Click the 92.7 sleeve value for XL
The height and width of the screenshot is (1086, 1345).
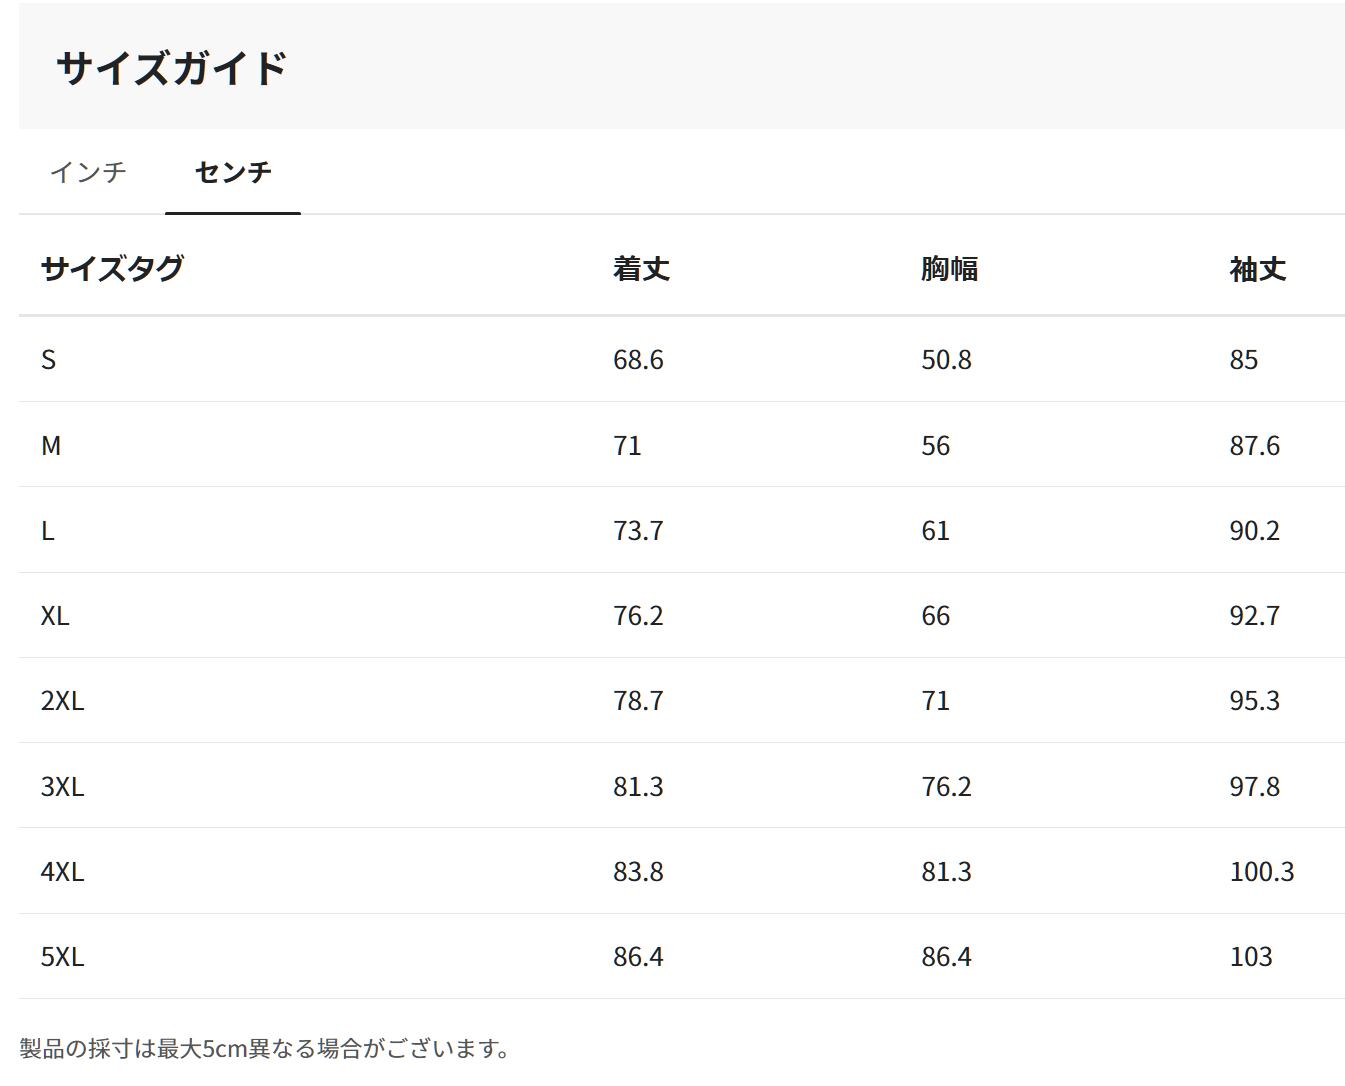click(x=1254, y=616)
